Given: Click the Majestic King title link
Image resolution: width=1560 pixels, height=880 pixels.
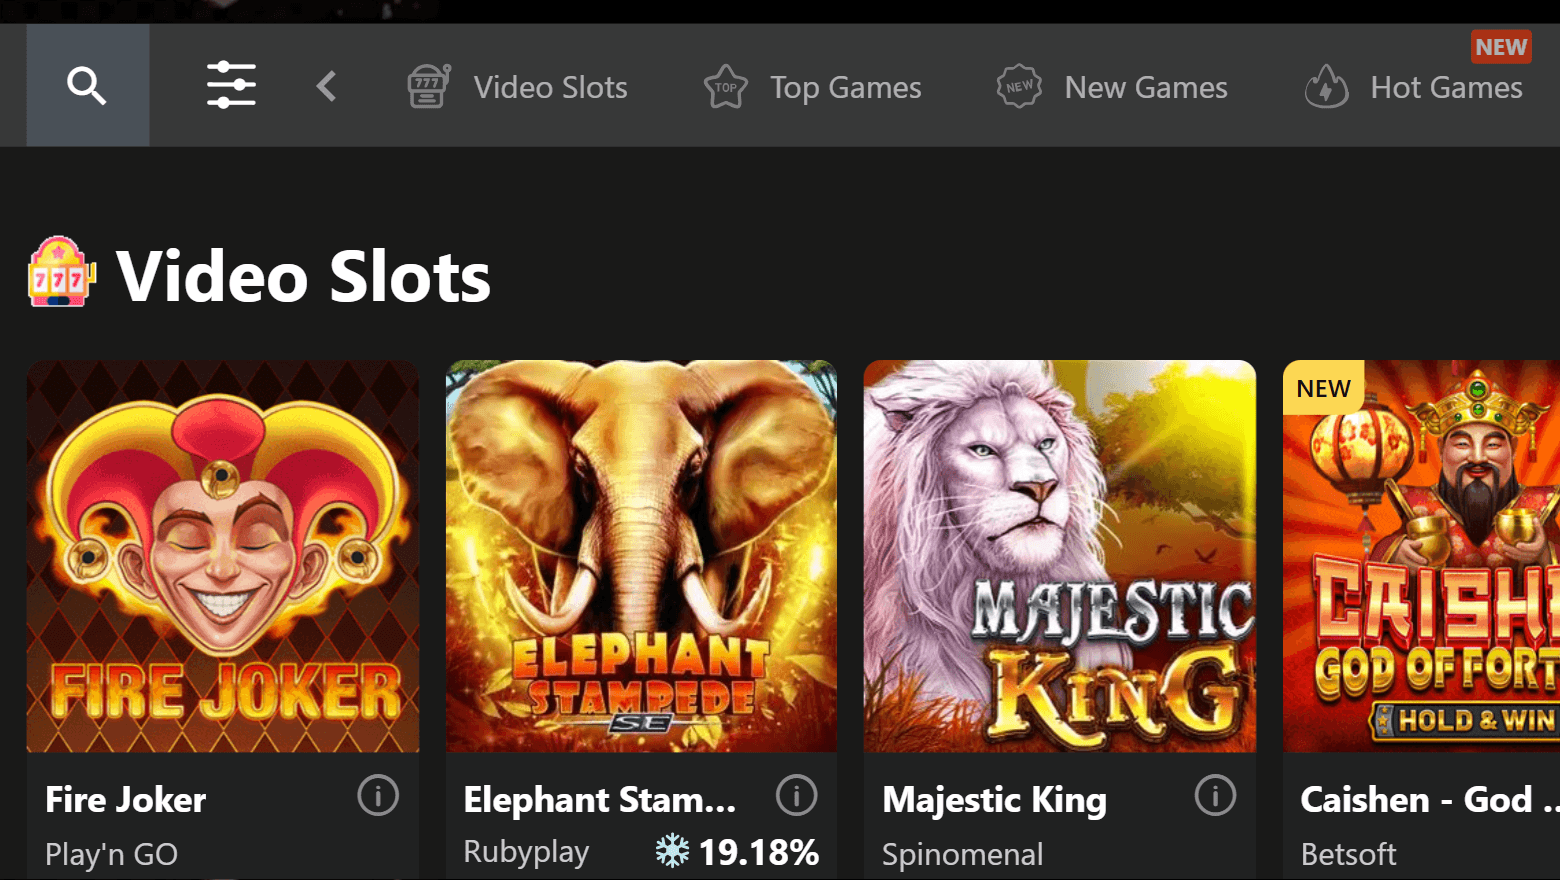Looking at the screenshot, I should tap(994, 800).
